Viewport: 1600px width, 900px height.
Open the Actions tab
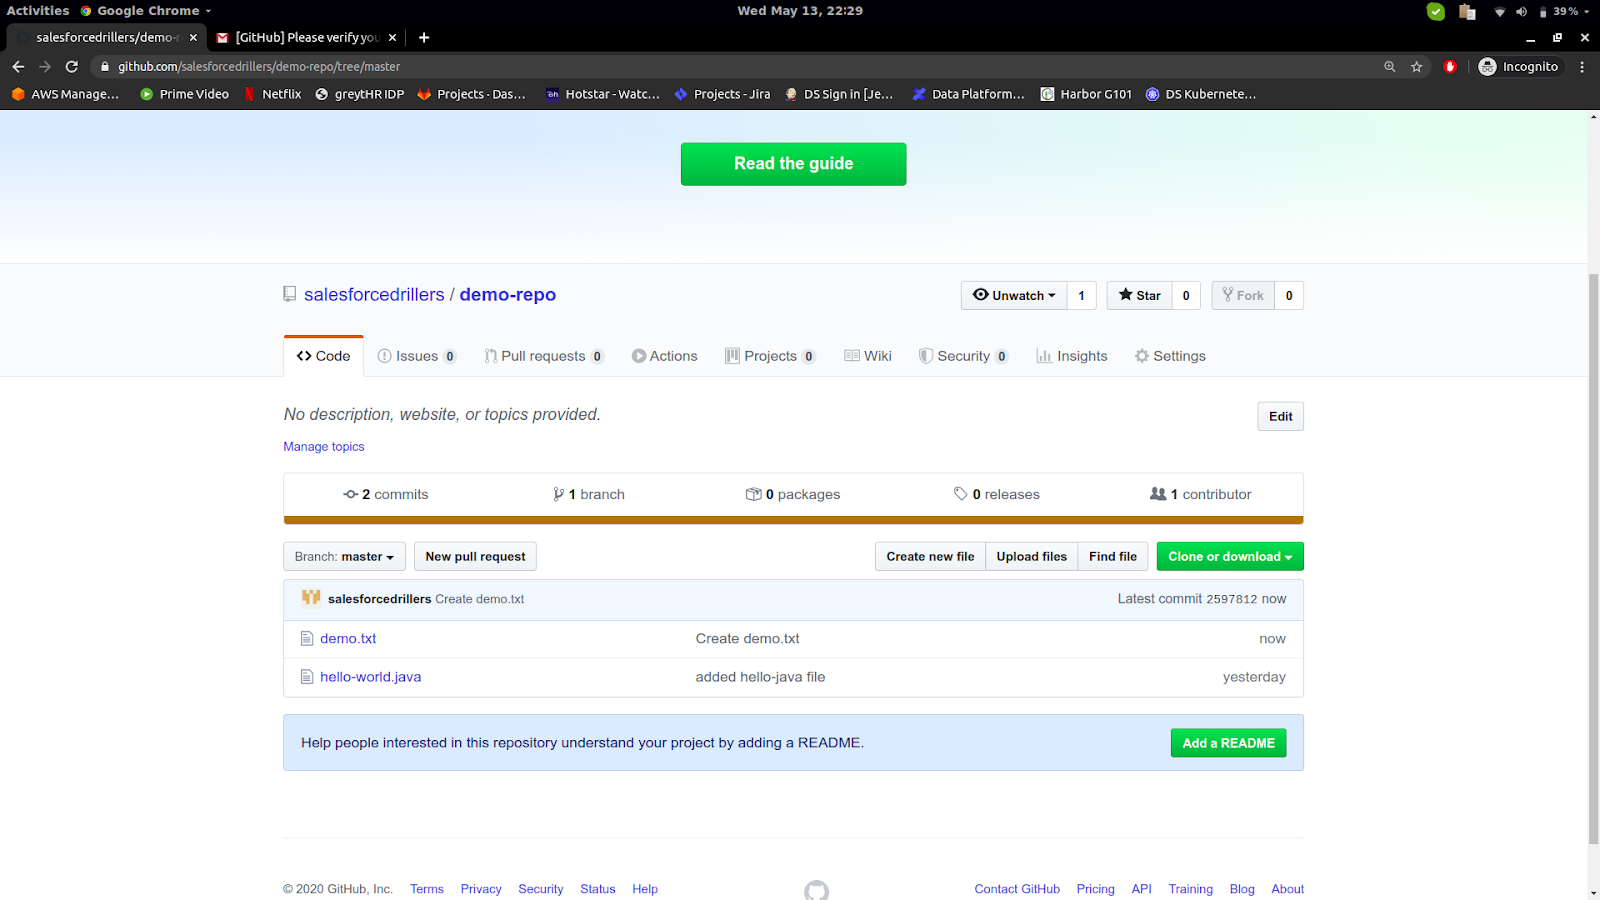click(664, 356)
